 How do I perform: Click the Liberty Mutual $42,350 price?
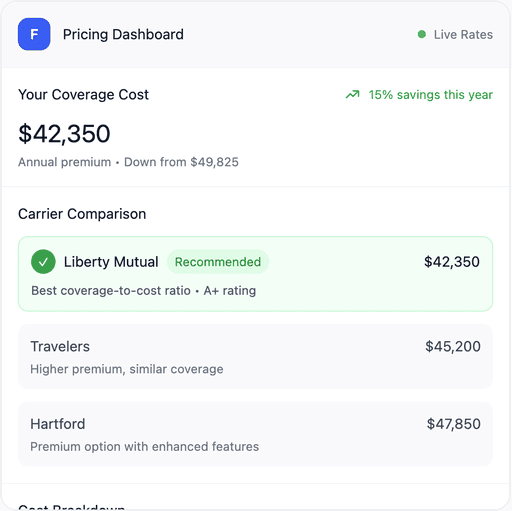[x=452, y=262]
